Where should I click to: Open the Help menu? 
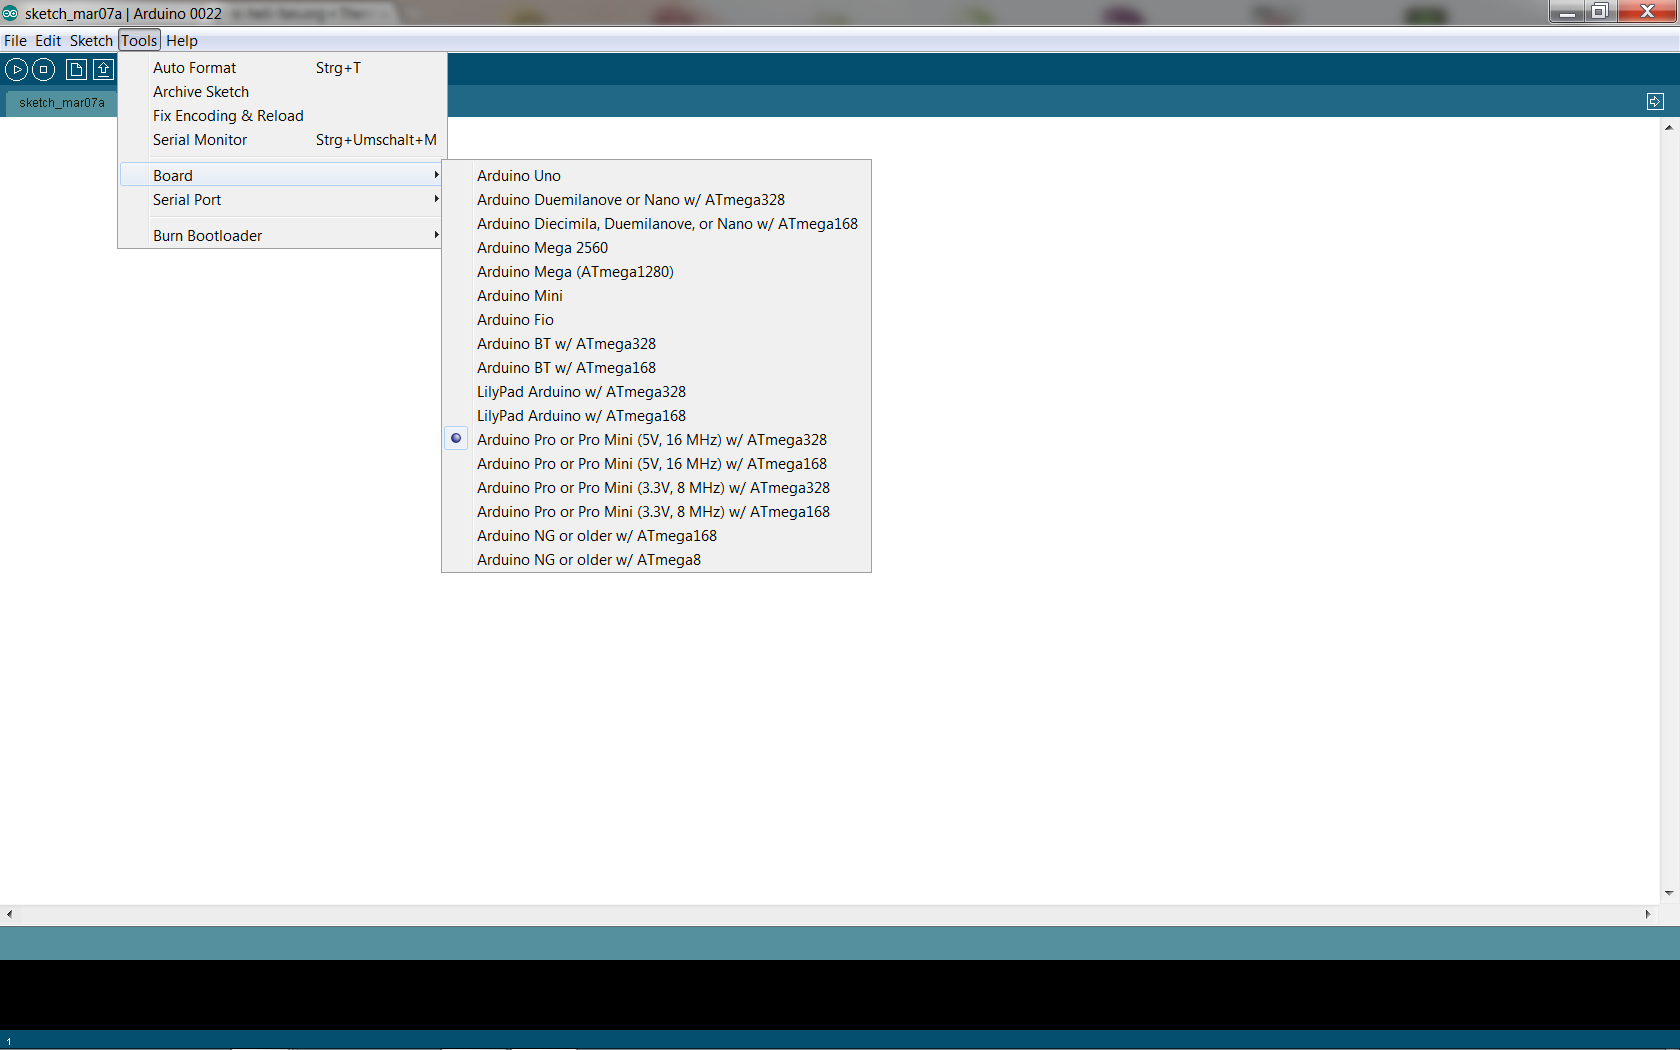pos(182,41)
